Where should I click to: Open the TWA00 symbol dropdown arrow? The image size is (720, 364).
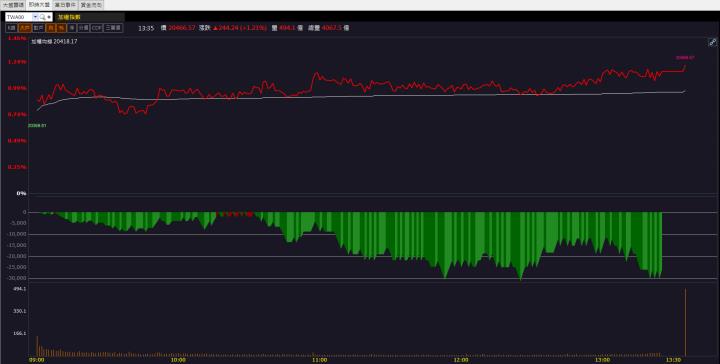coord(35,17)
